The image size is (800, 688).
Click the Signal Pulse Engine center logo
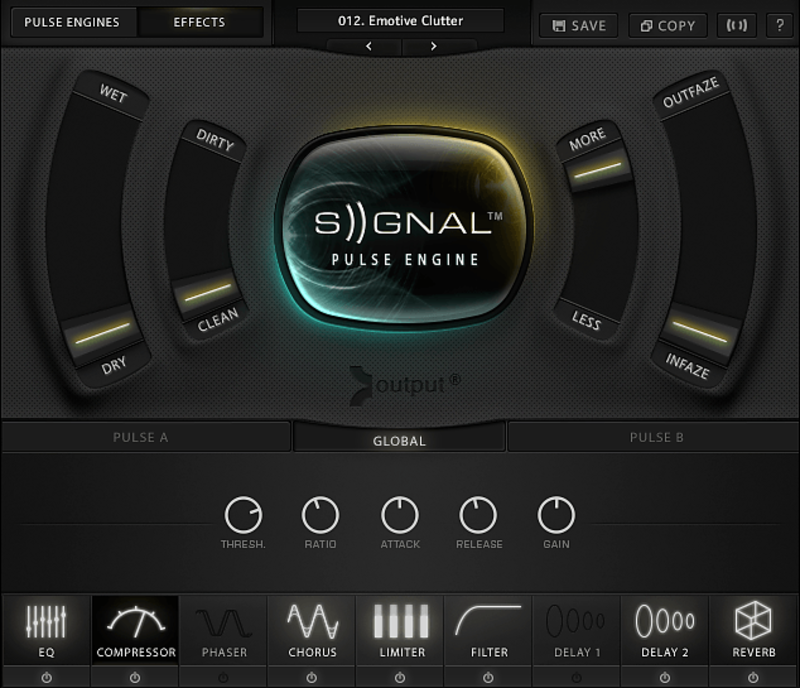click(403, 229)
